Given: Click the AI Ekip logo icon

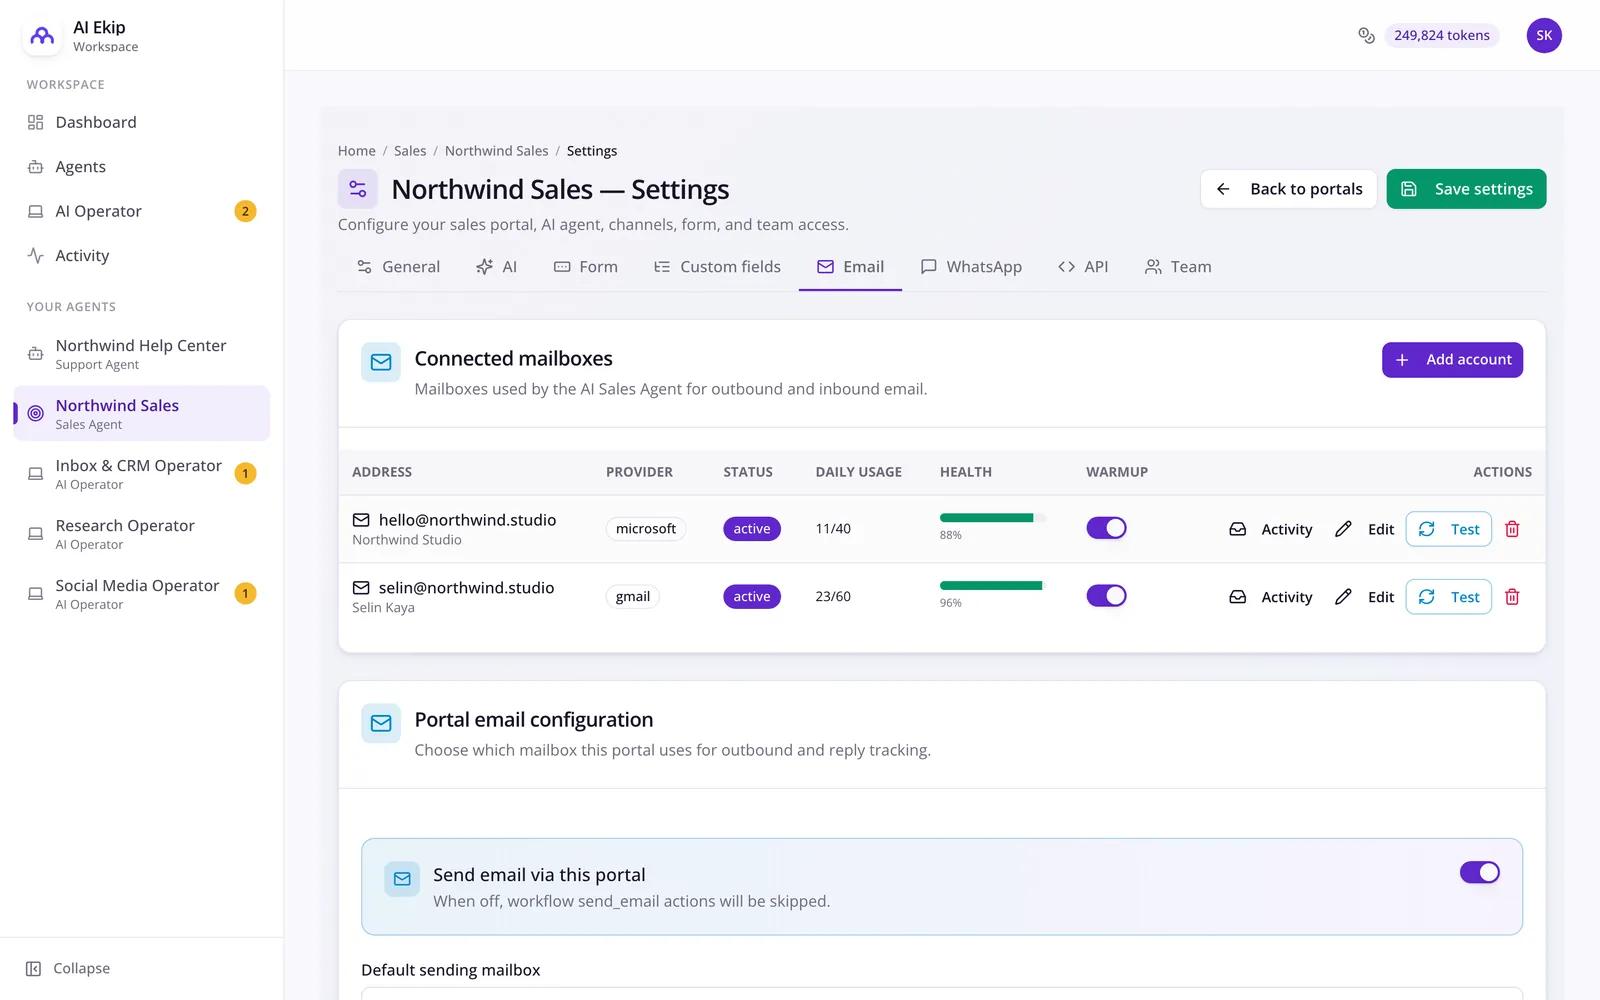Looking at the screenshot, I should click(x=42, y=36).
